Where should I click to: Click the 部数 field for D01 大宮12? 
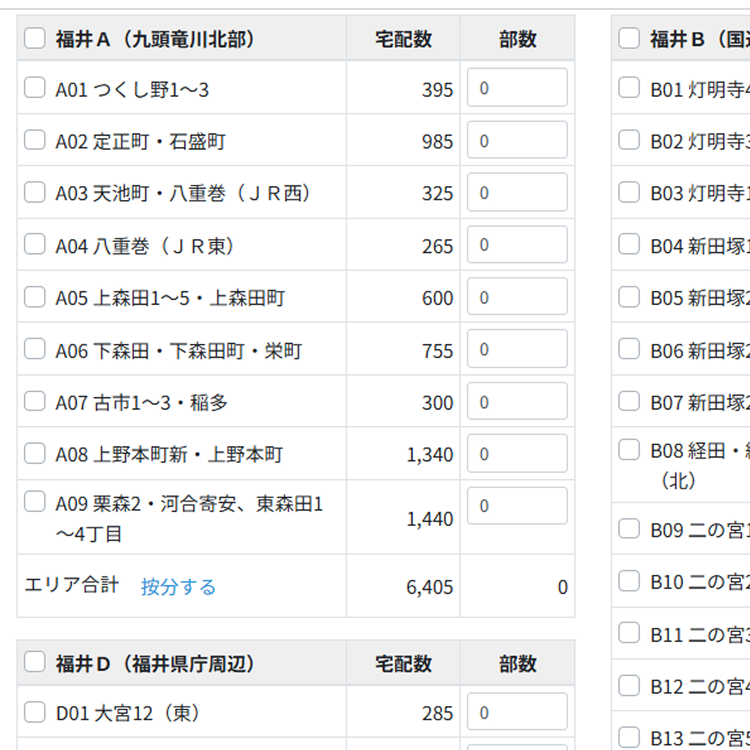pos(517,712)
